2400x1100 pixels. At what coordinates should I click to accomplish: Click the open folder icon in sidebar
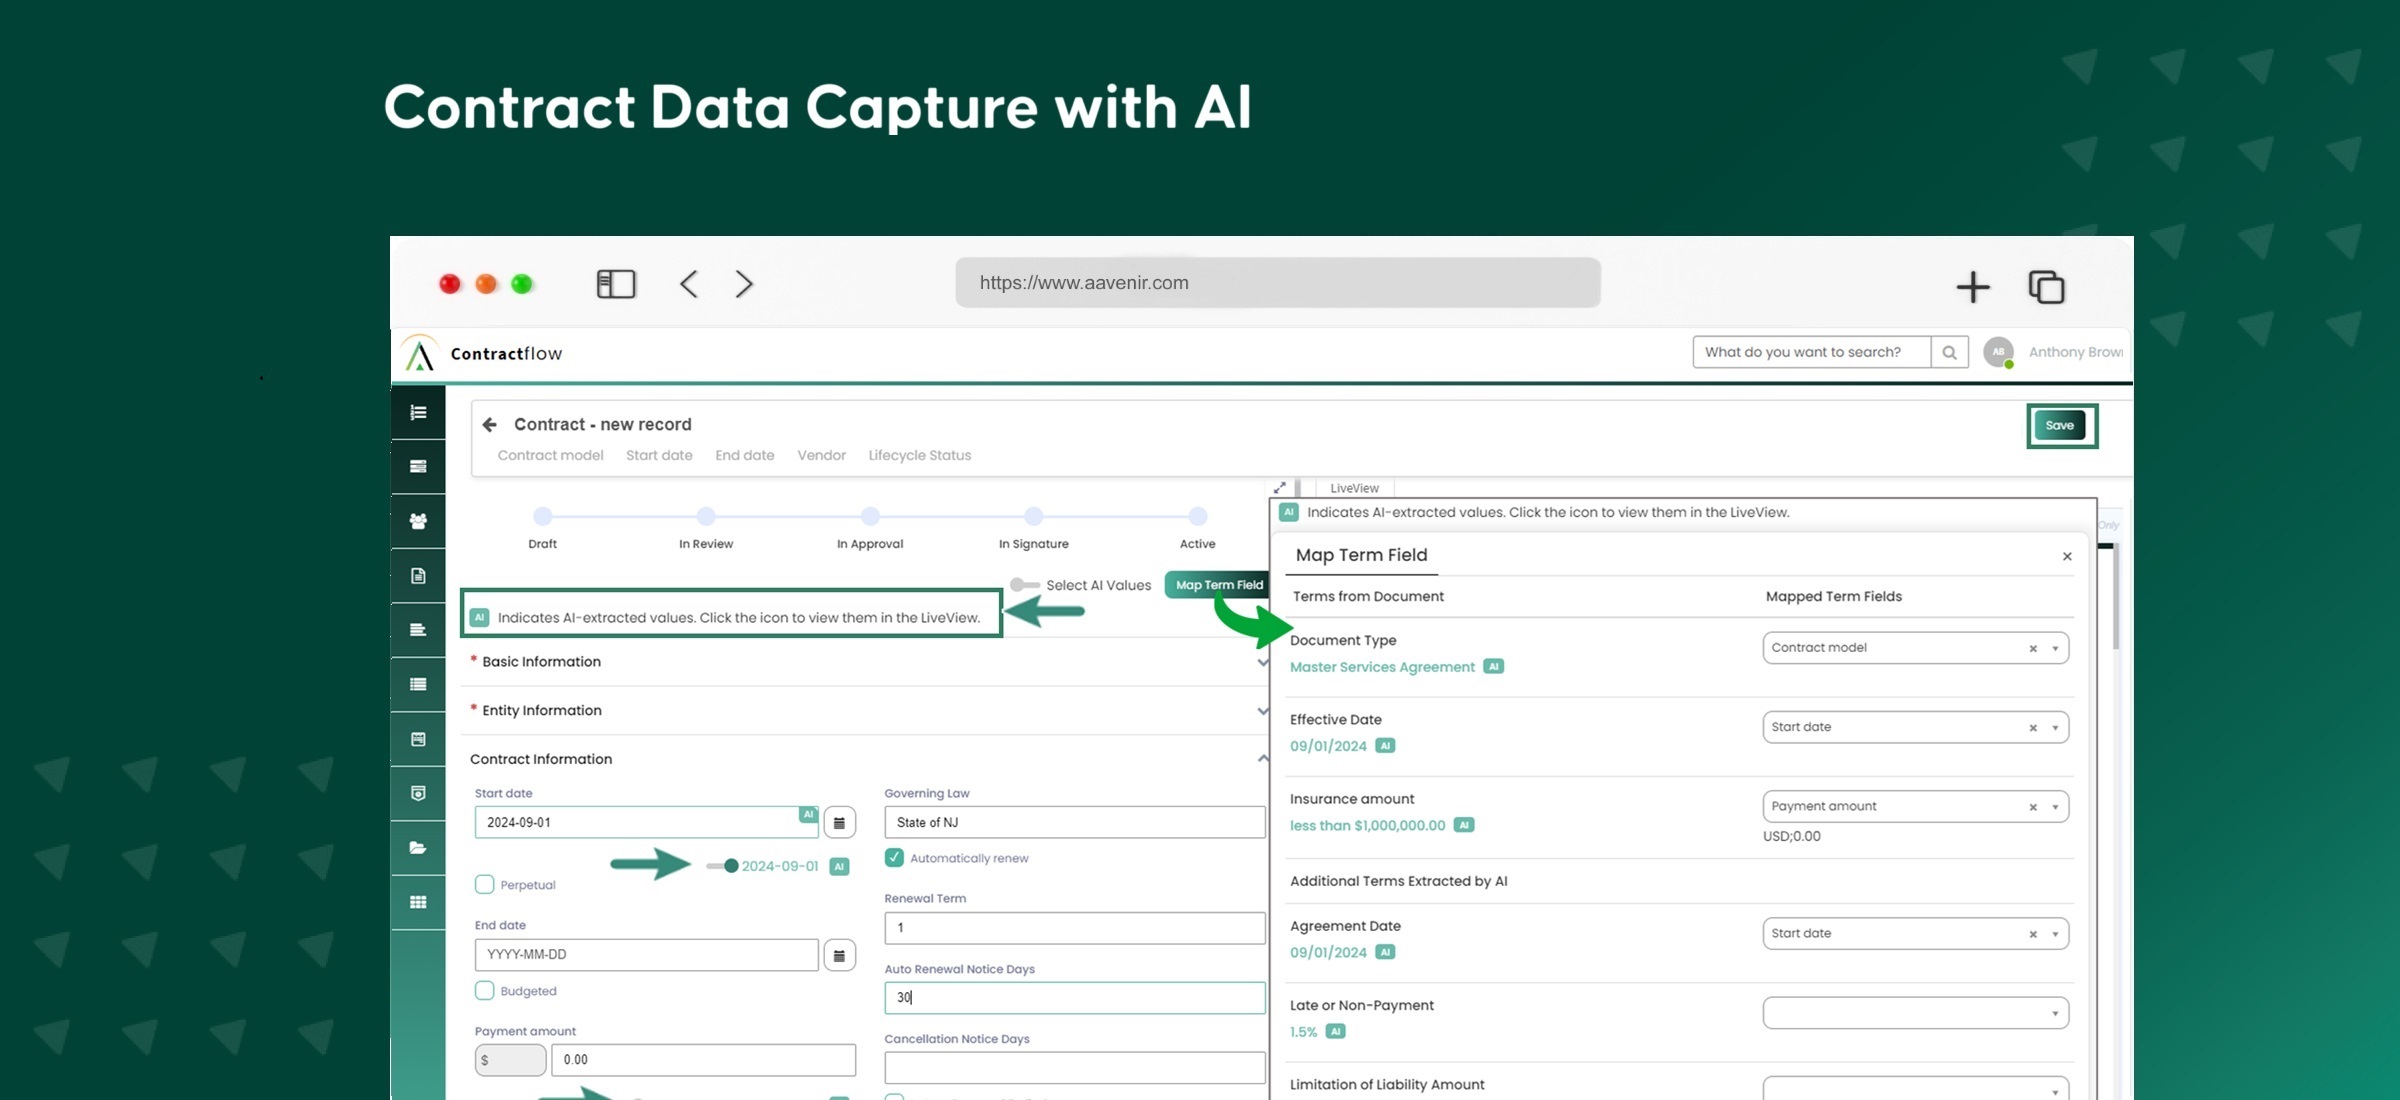click(418, 848)
